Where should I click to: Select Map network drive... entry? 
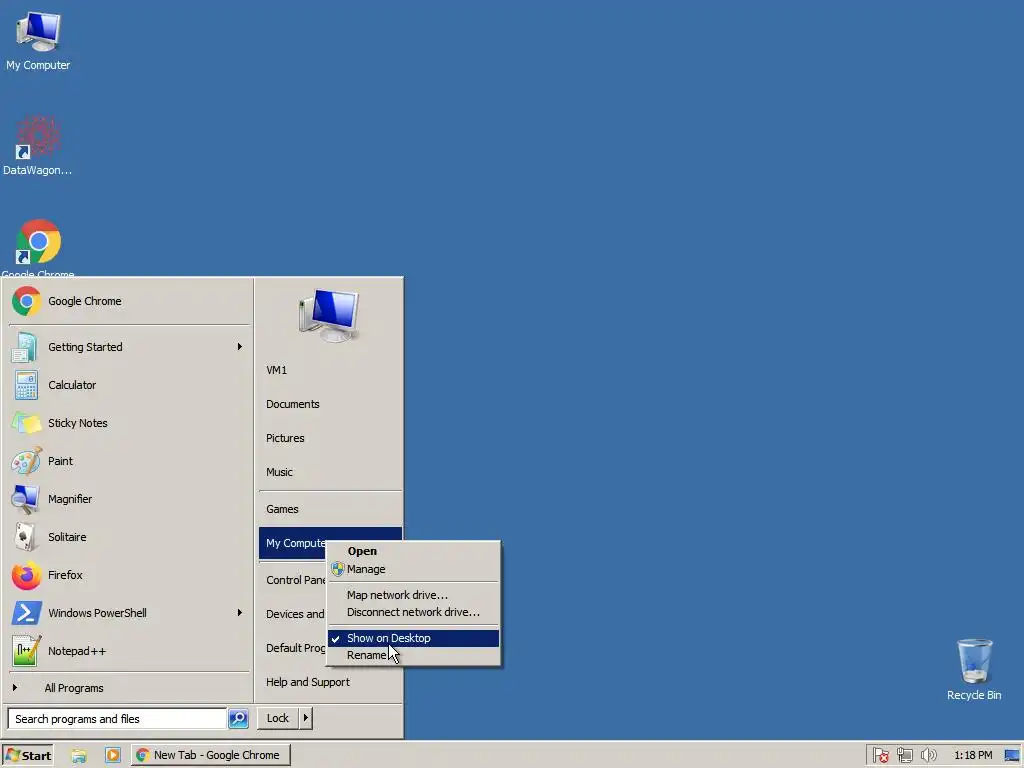point(413,595)
